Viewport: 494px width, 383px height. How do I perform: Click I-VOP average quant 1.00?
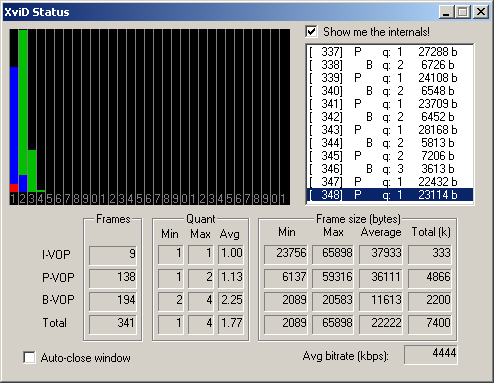click(x=231, y=255)
